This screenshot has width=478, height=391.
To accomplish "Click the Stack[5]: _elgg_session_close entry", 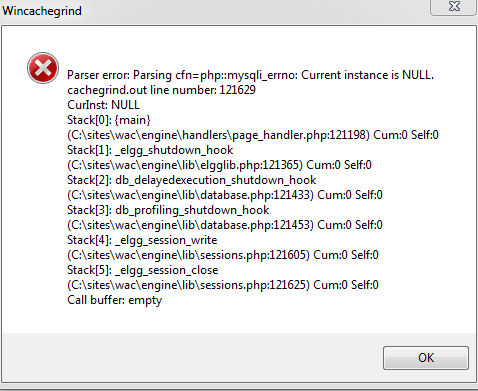I will click(x=143, y=270).
